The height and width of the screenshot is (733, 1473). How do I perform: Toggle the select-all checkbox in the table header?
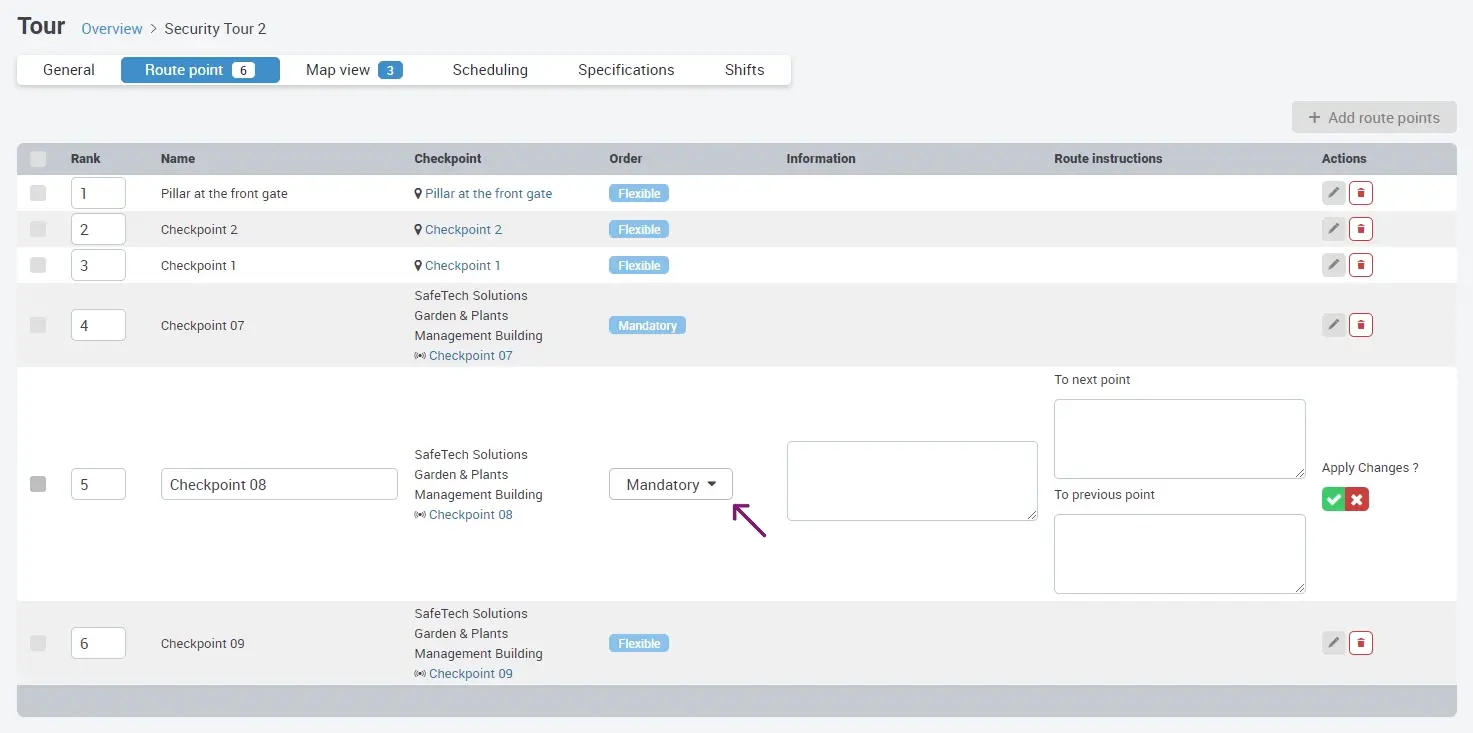point(38,158)
